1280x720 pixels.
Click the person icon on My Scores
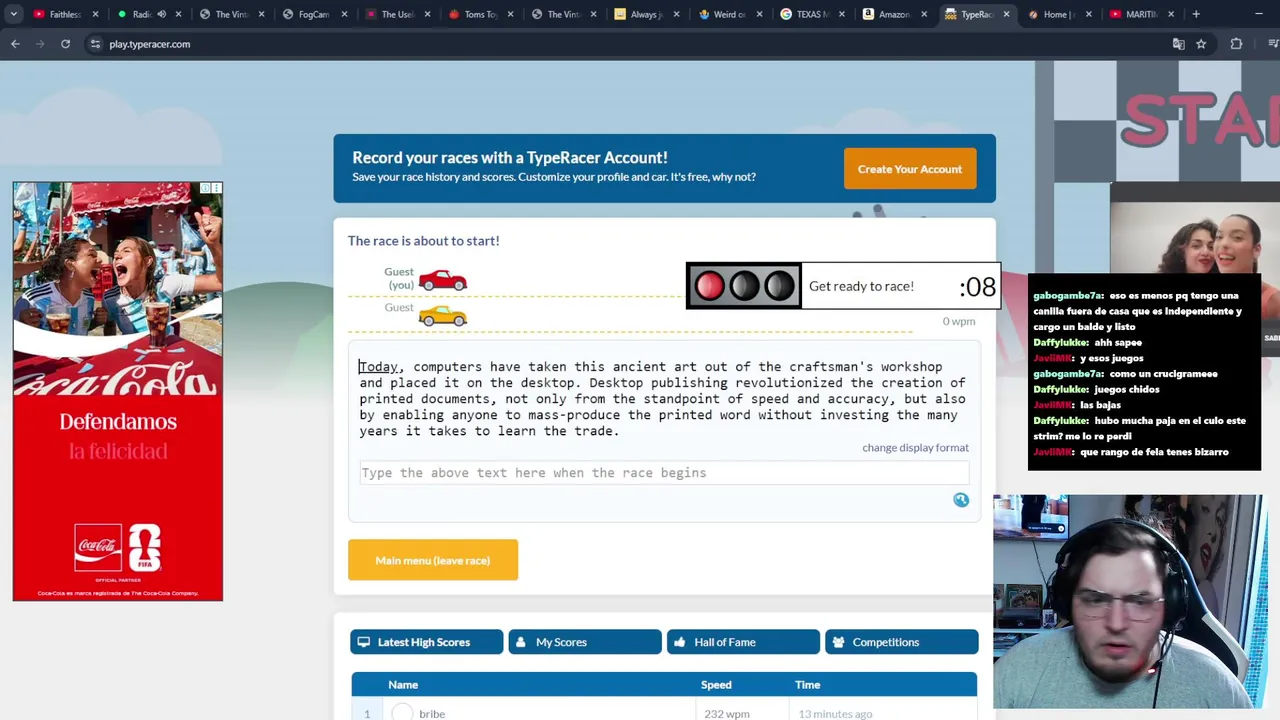(522, 642)
